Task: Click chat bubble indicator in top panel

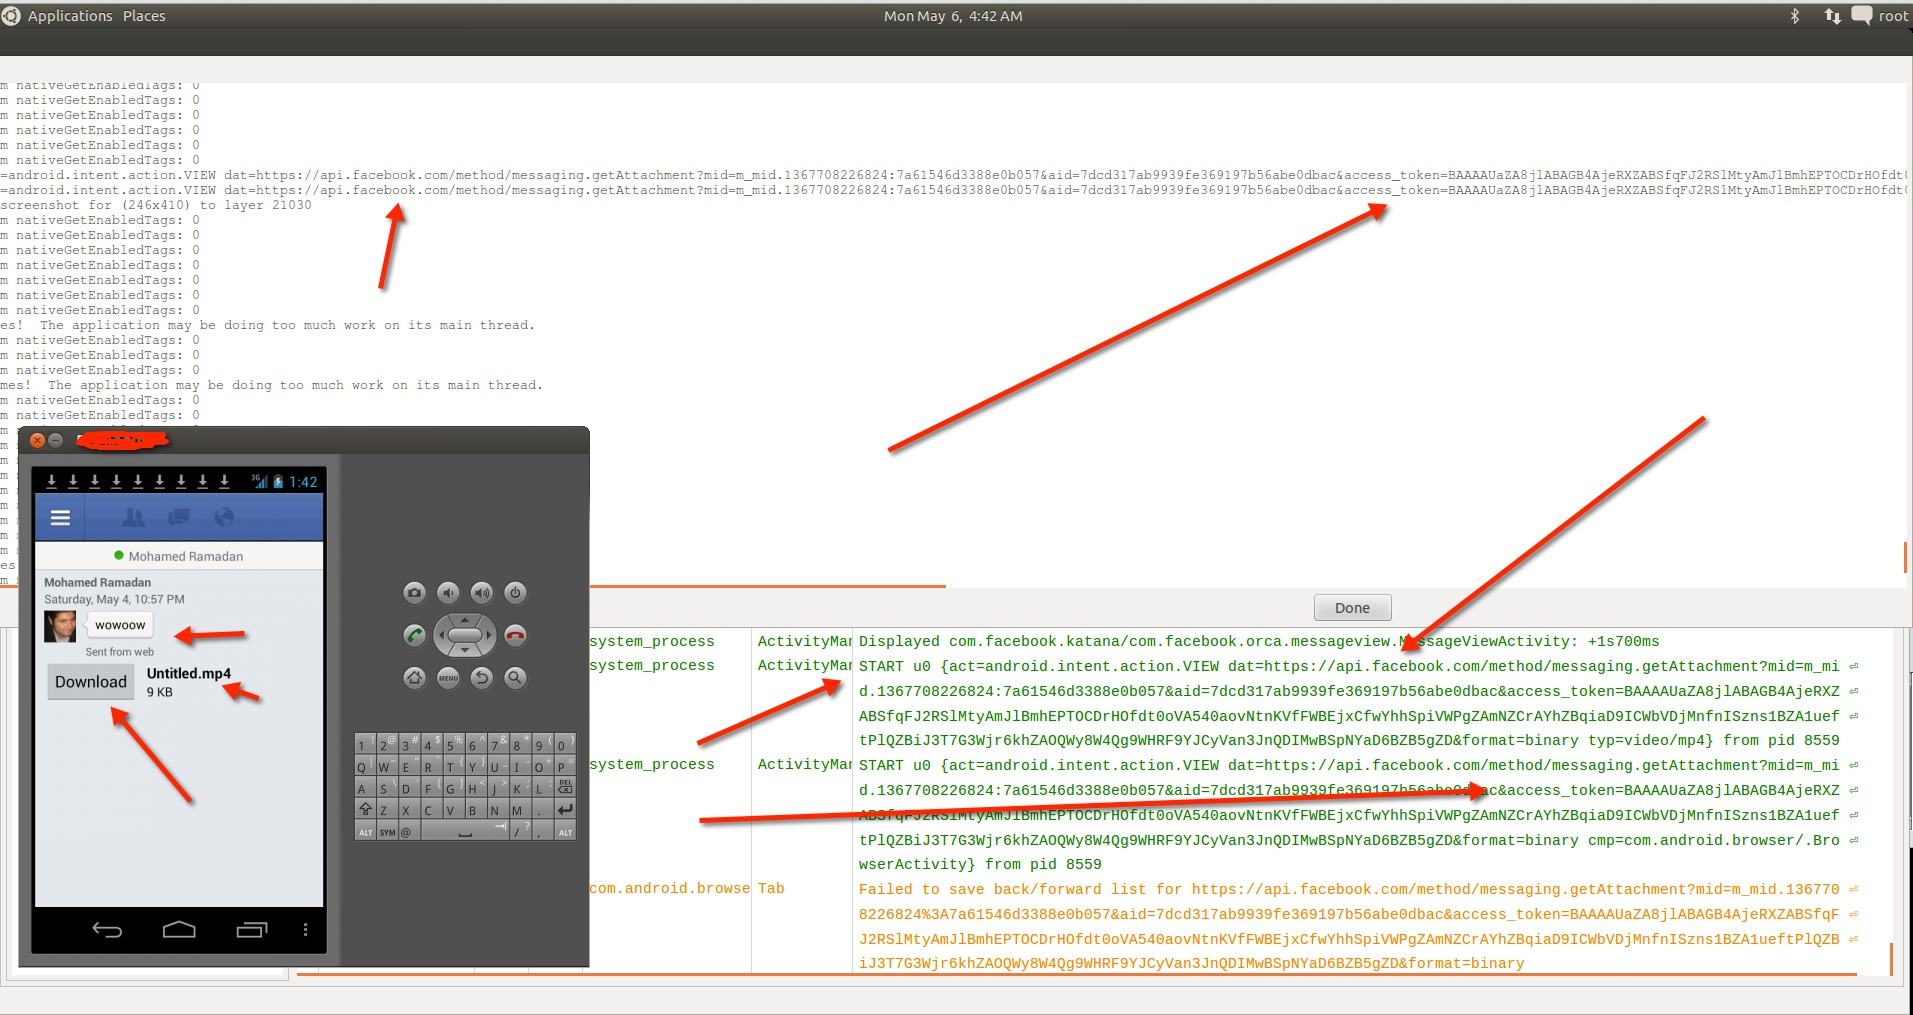Action: 1862,16
